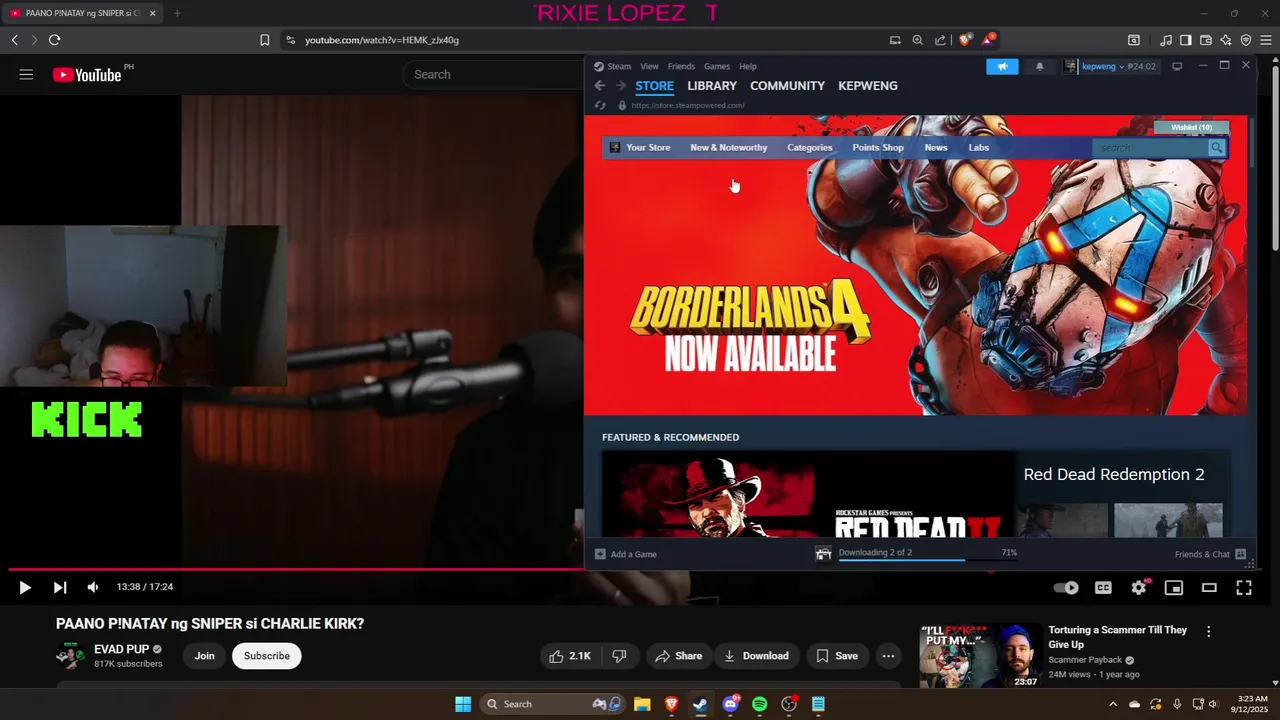This screenshot has height=720, width=1280.
Task: Open YouTube hamburger guide menu
Action: [26, 74]
